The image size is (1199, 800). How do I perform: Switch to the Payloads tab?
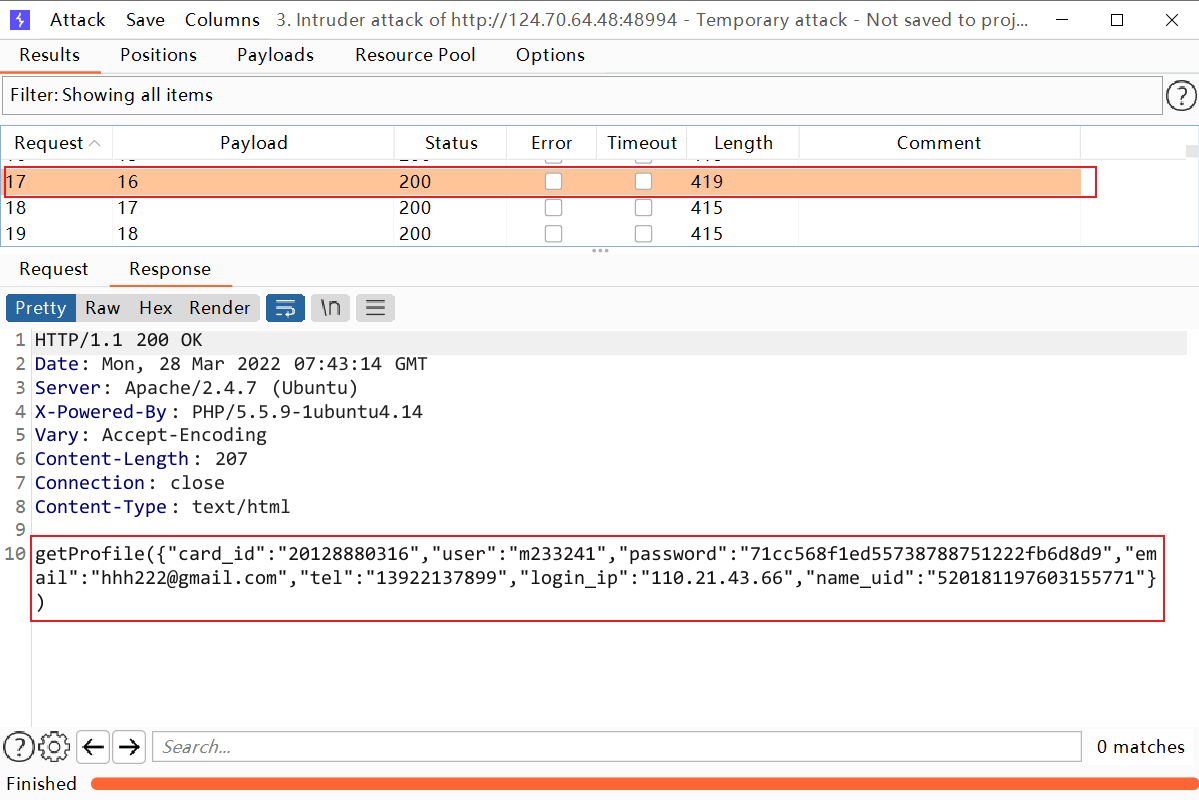(275, 55)
